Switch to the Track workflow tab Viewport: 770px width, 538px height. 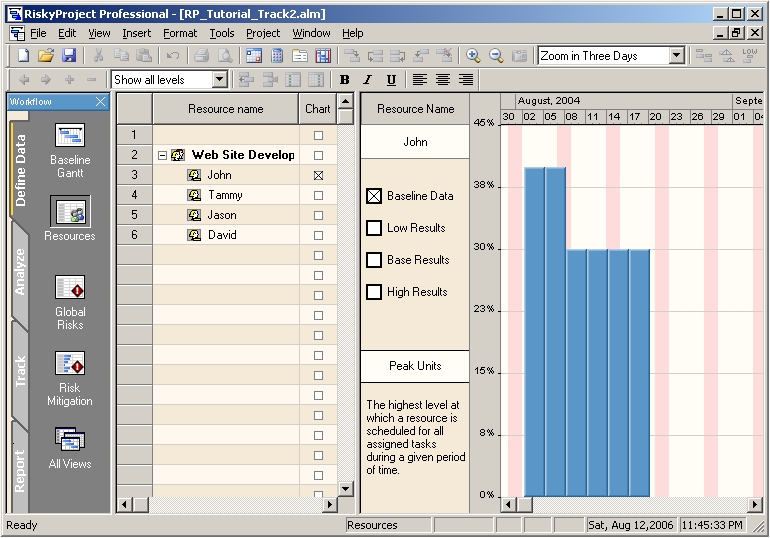pos(20,372)
